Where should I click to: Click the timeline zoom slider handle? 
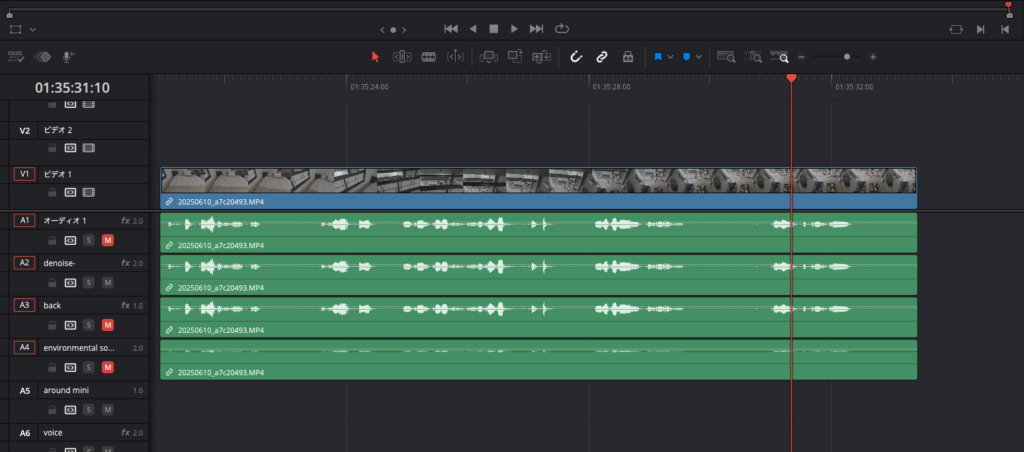click(847, 57)
